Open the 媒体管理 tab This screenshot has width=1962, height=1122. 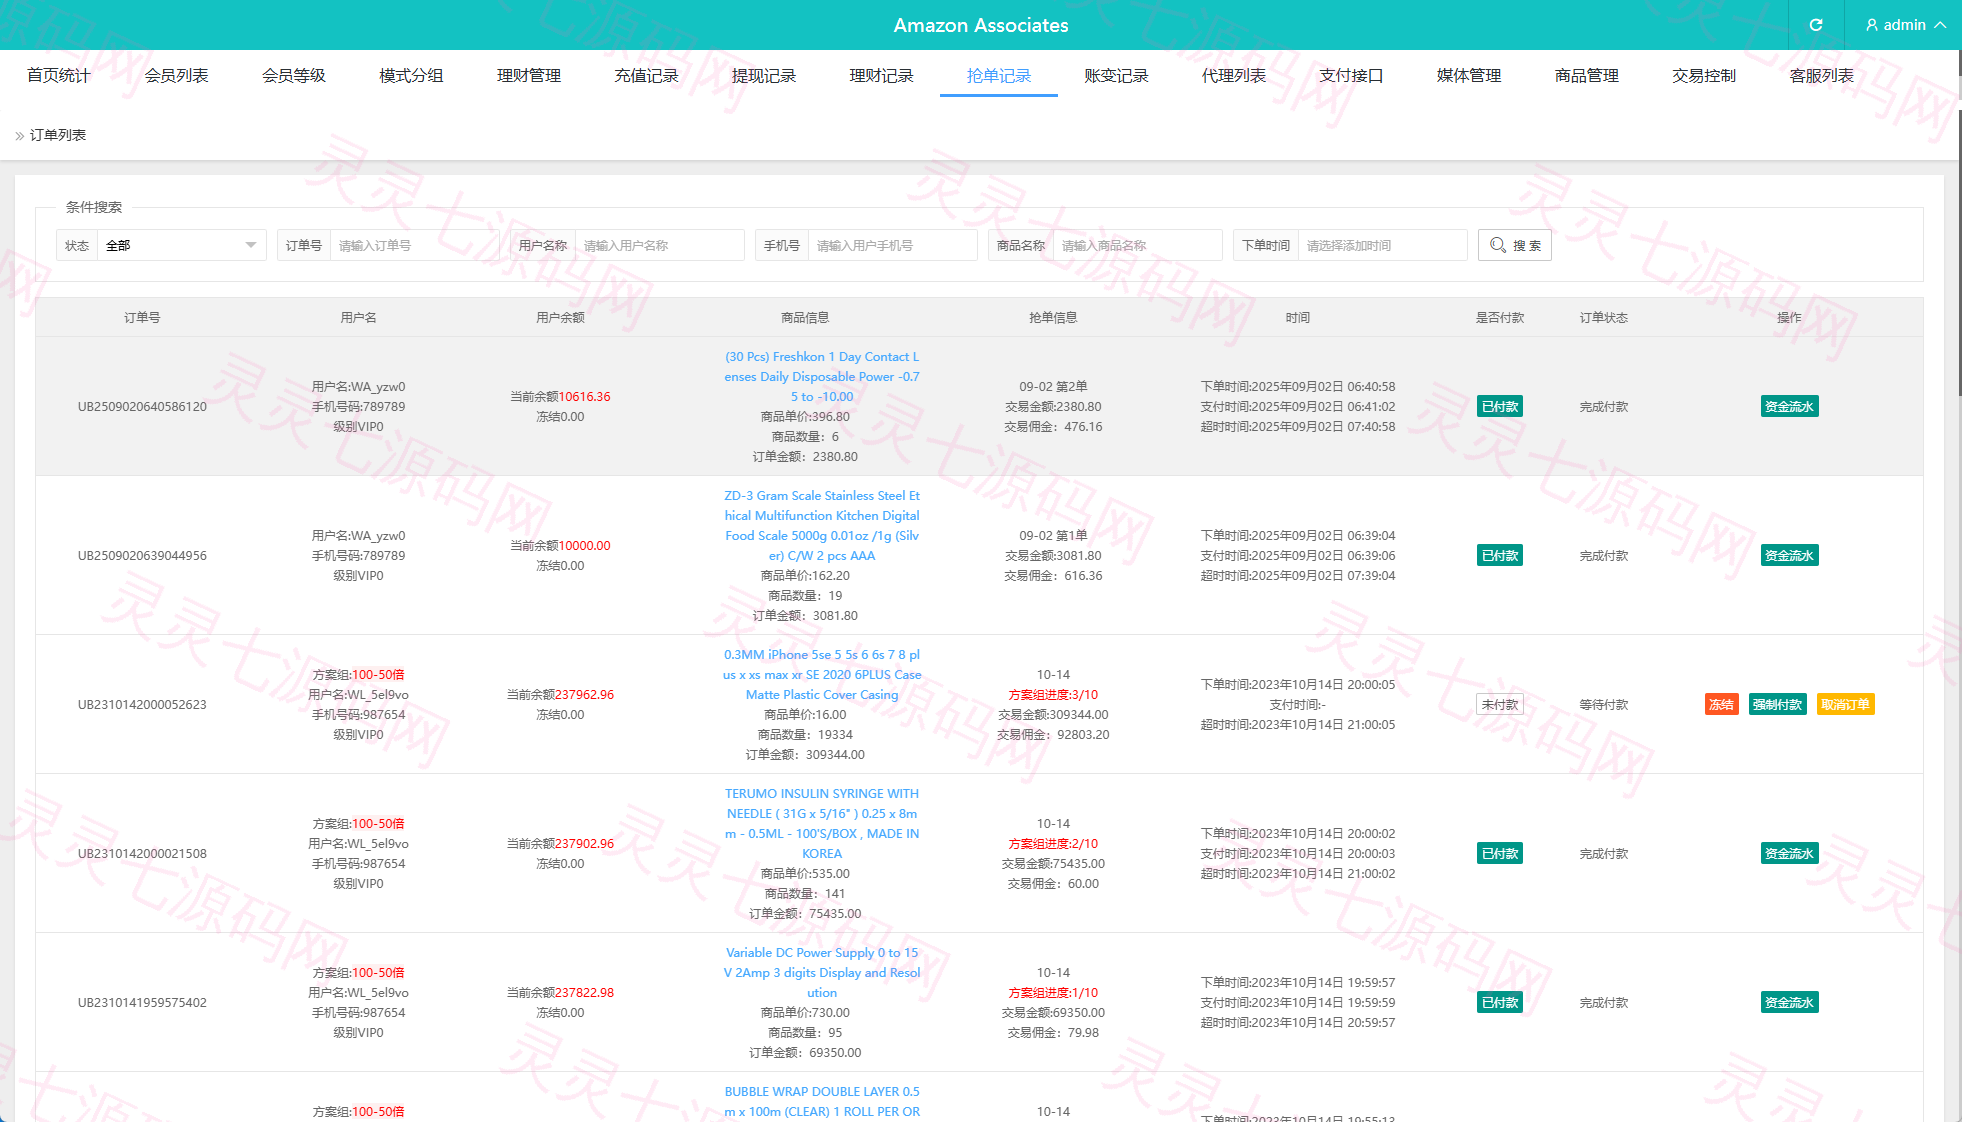[1469, 76]
